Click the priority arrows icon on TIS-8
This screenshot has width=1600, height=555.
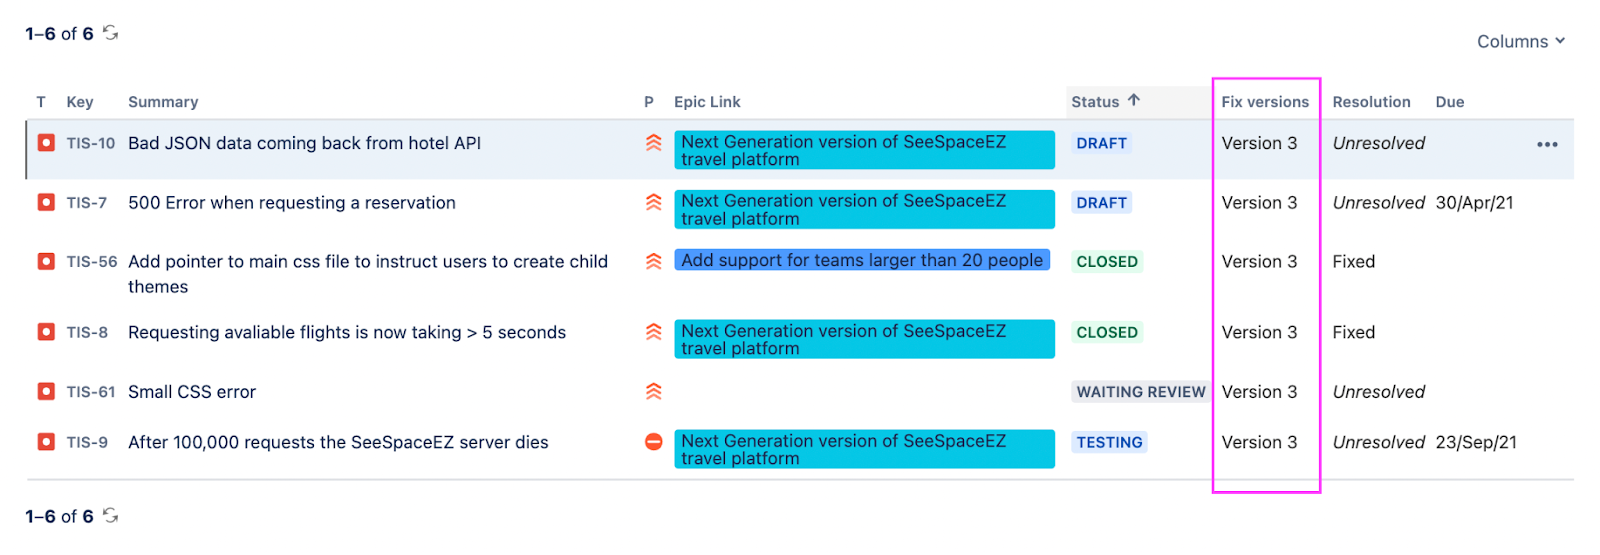tap(654, 332)
